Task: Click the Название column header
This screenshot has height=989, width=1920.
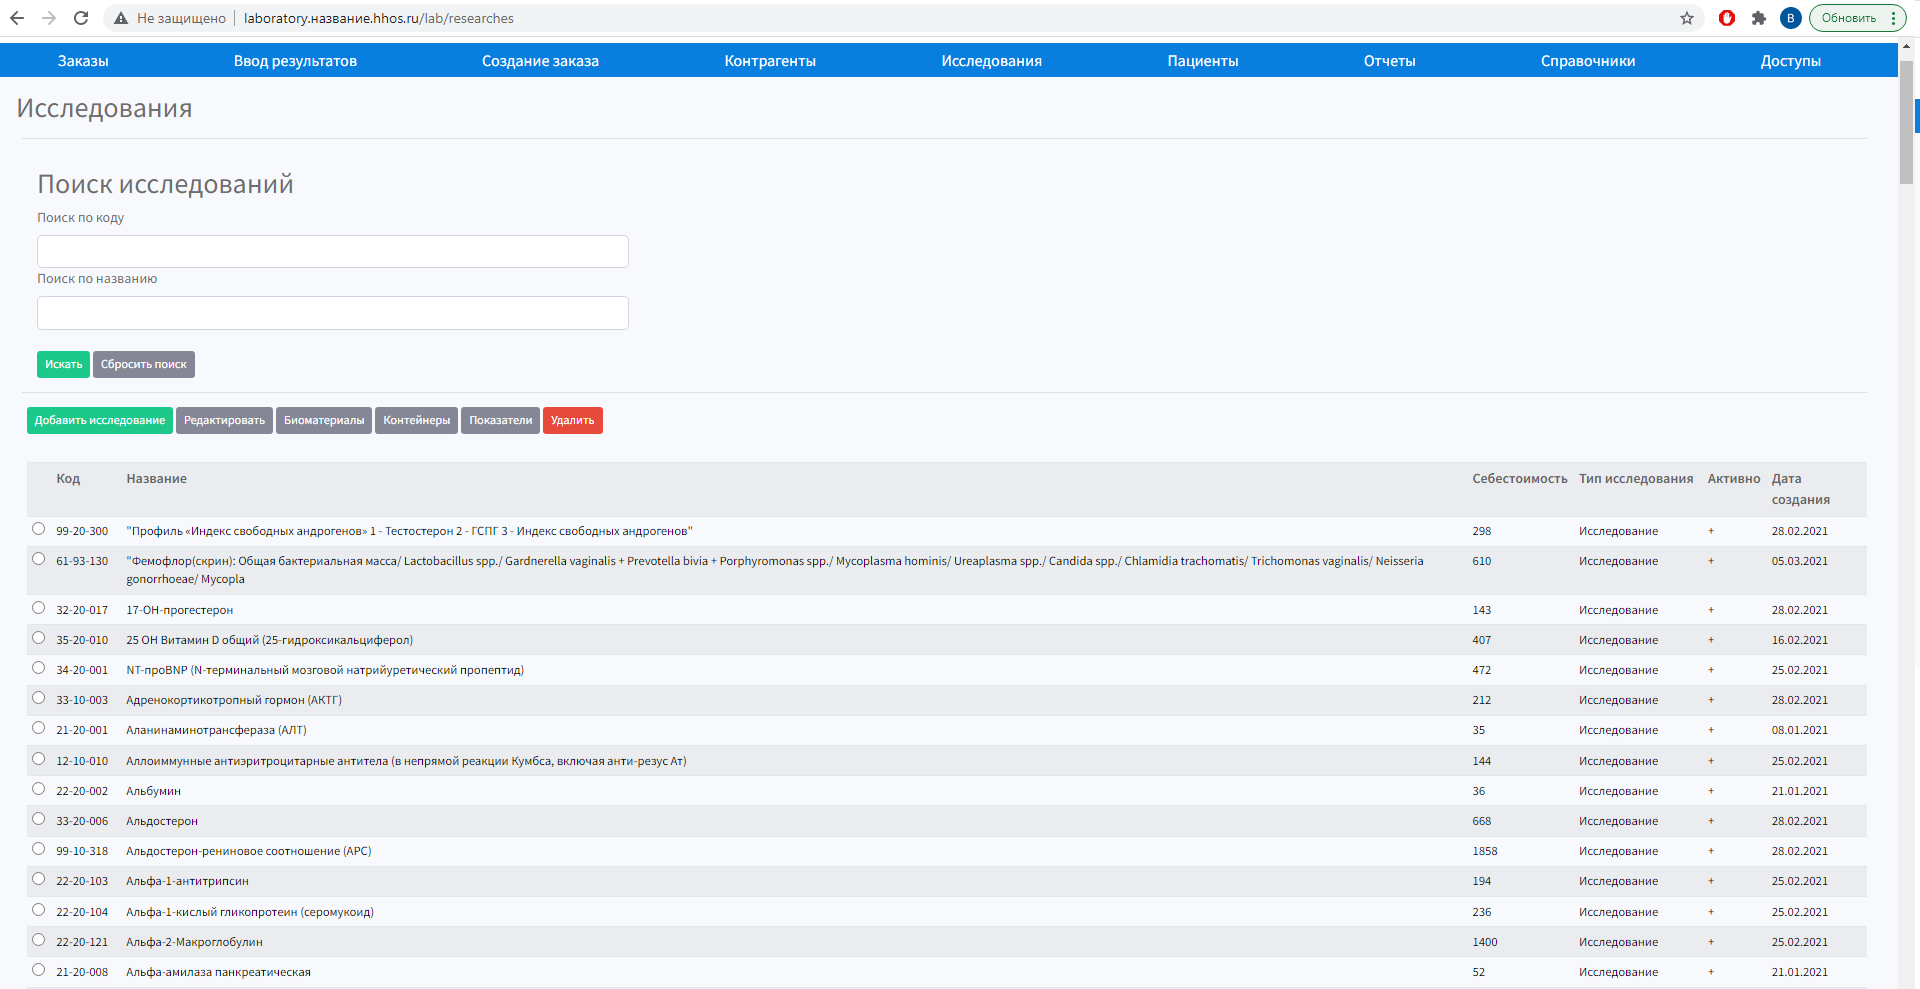Action: (156, 479)
